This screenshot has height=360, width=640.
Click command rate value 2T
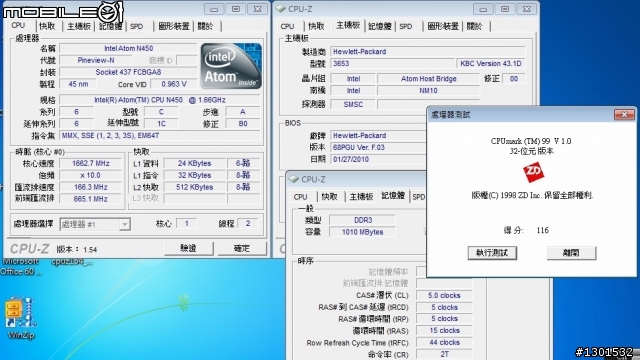444,354
